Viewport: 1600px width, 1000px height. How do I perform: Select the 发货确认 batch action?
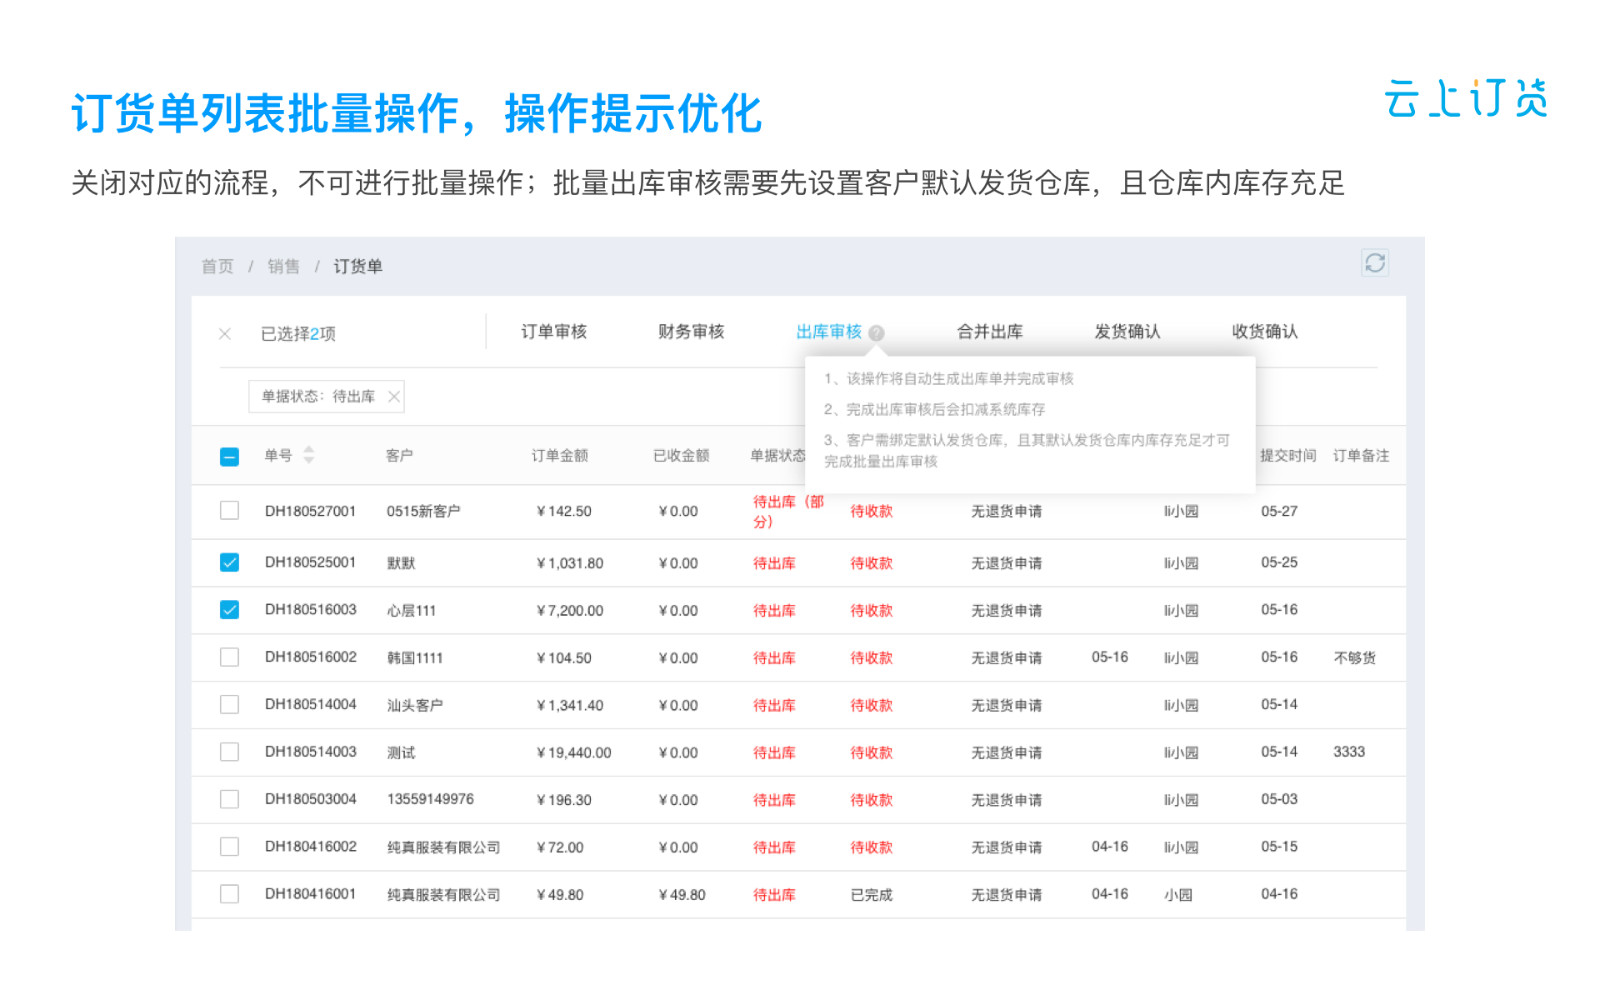click(x=1127, y=332)
